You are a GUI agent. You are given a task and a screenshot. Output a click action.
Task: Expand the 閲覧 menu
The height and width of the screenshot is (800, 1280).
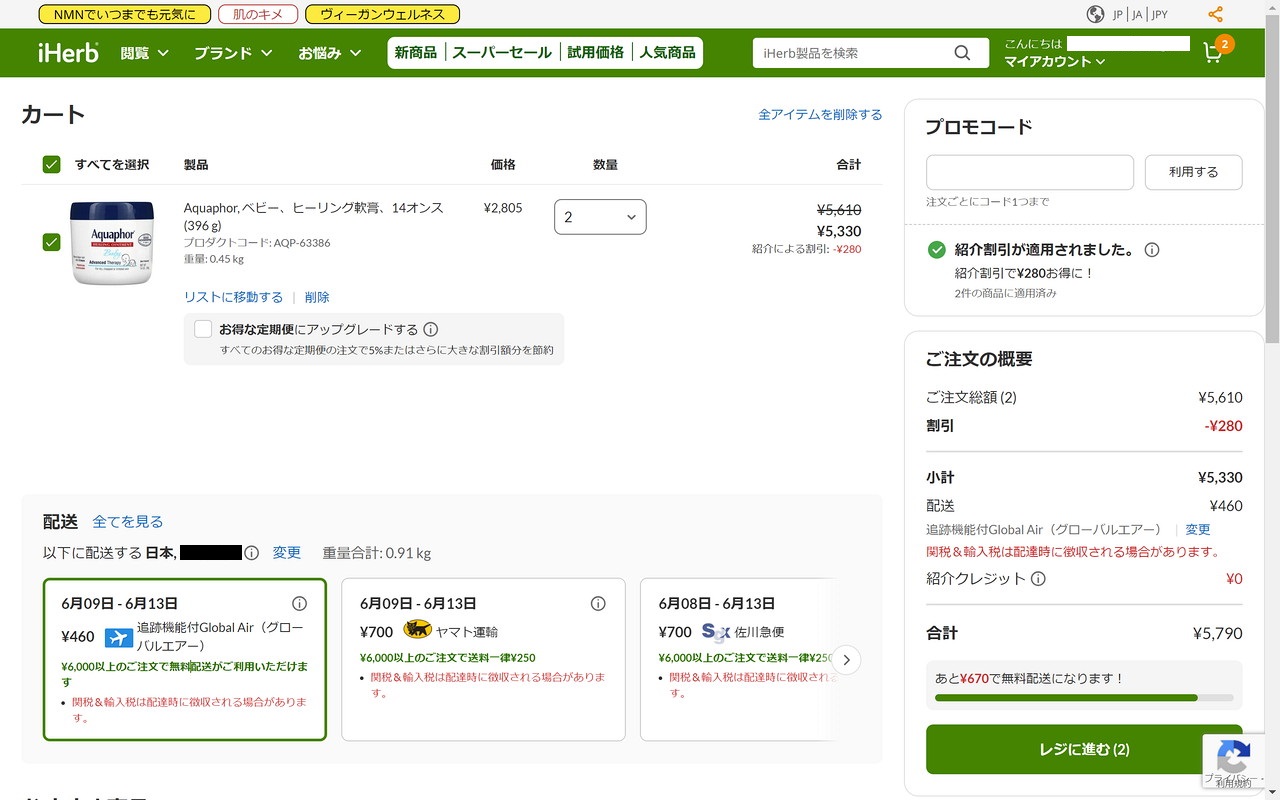click(x=145, y=53)
